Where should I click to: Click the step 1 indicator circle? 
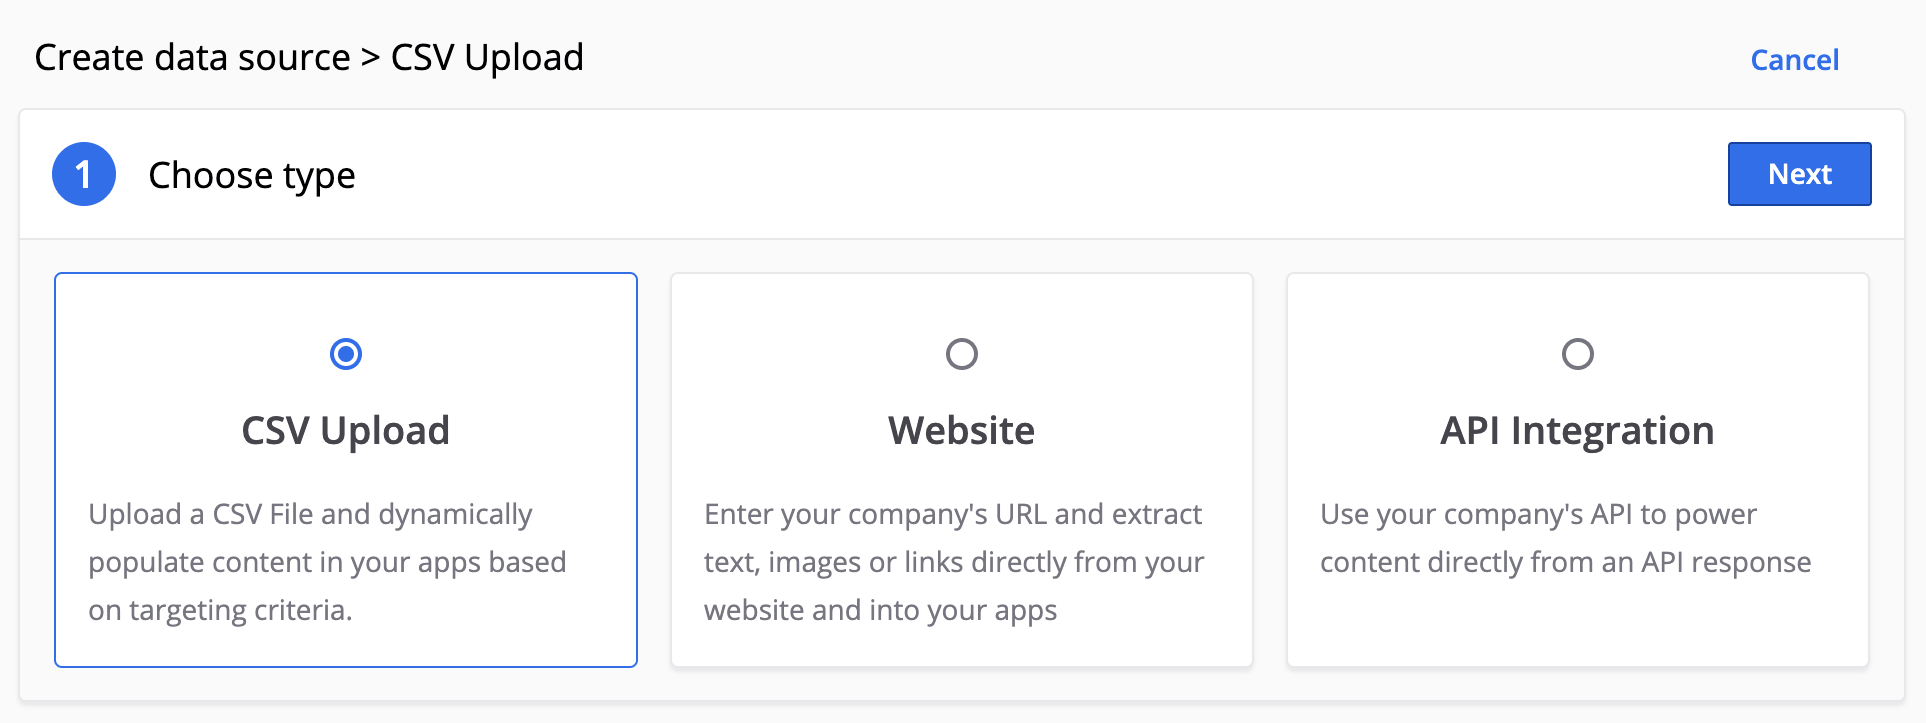tap(84, 174)
